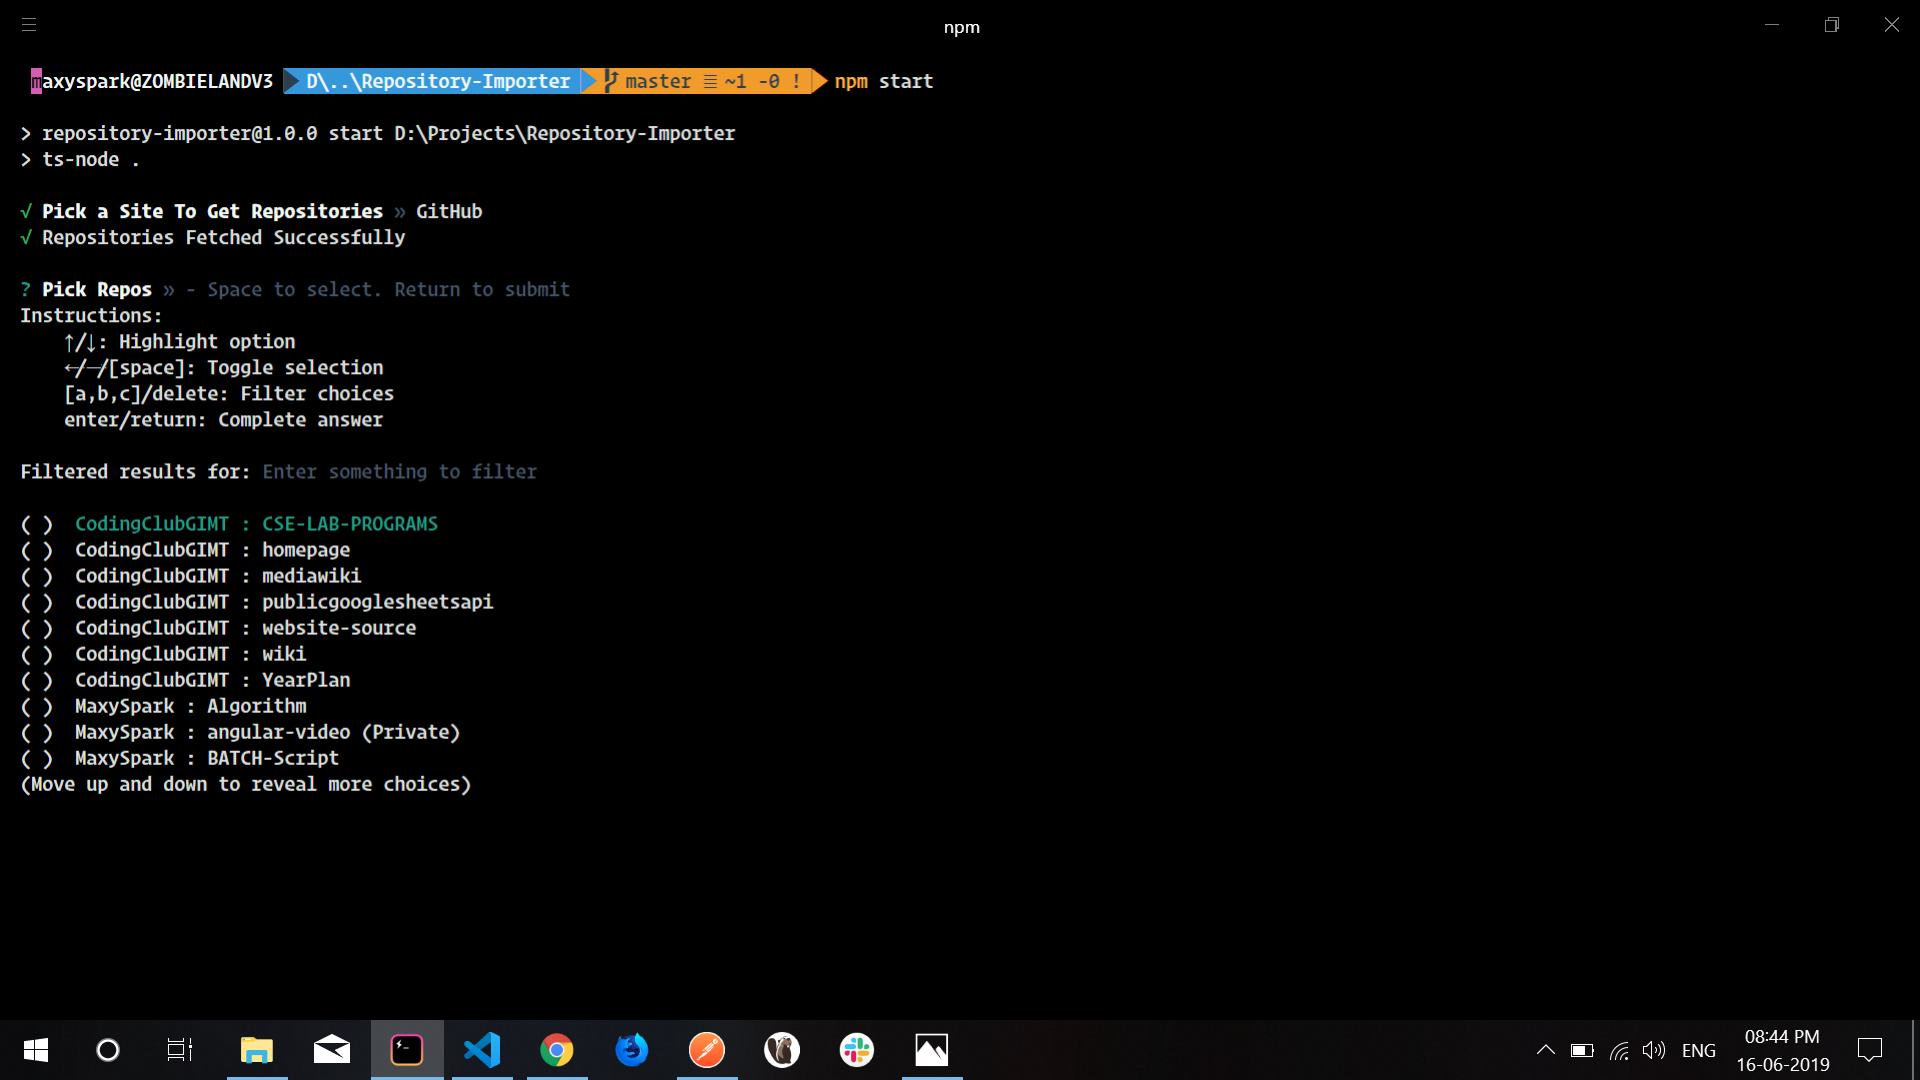The height and width of the screenshot is (1080, 1920).
Task: Open Task View from taskbar
Action: 180,1050
